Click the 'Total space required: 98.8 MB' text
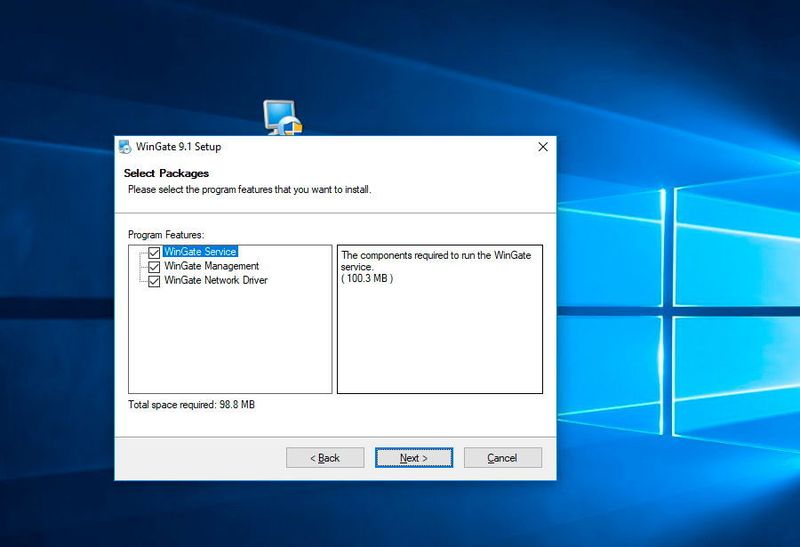Viewport: 800px width, 547px height. [x=191, y=405]
